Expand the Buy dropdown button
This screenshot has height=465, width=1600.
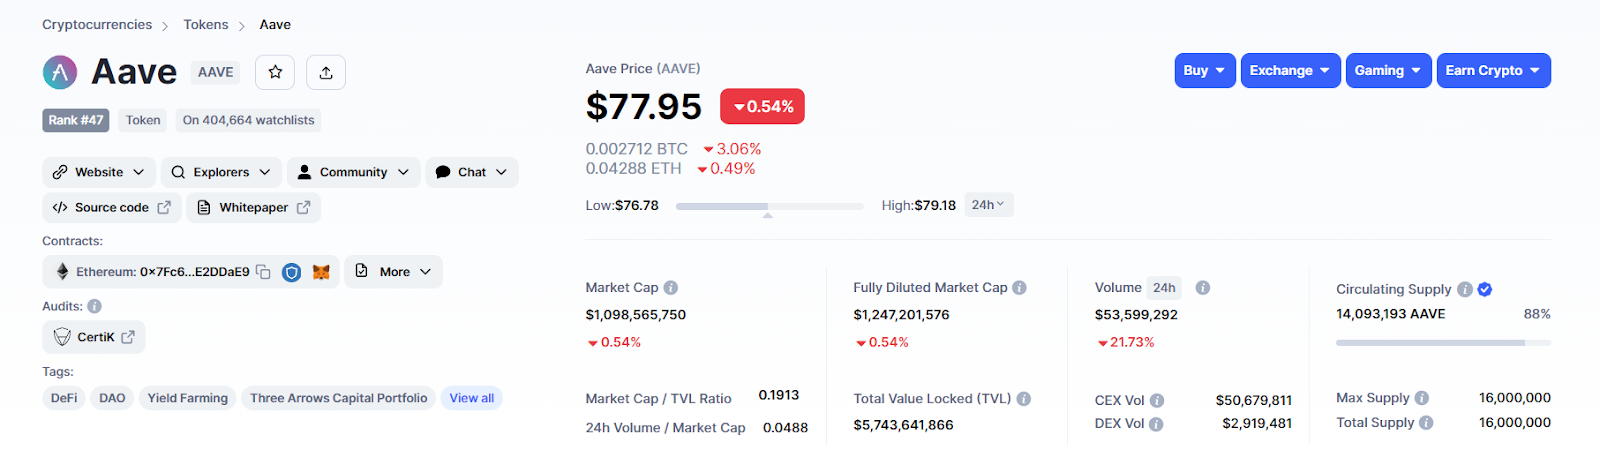[x=1204, y=71]
